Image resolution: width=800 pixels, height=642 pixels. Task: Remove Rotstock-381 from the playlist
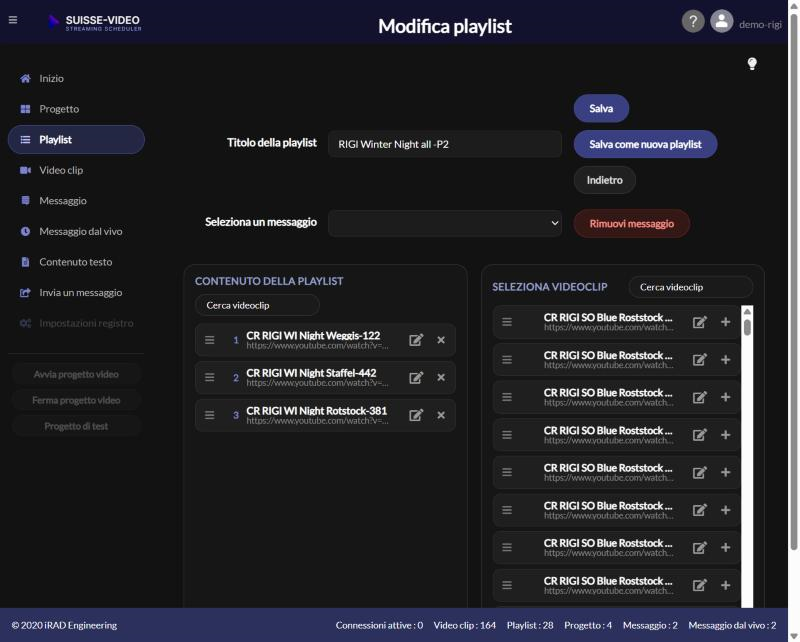click(x=441, y=415)
